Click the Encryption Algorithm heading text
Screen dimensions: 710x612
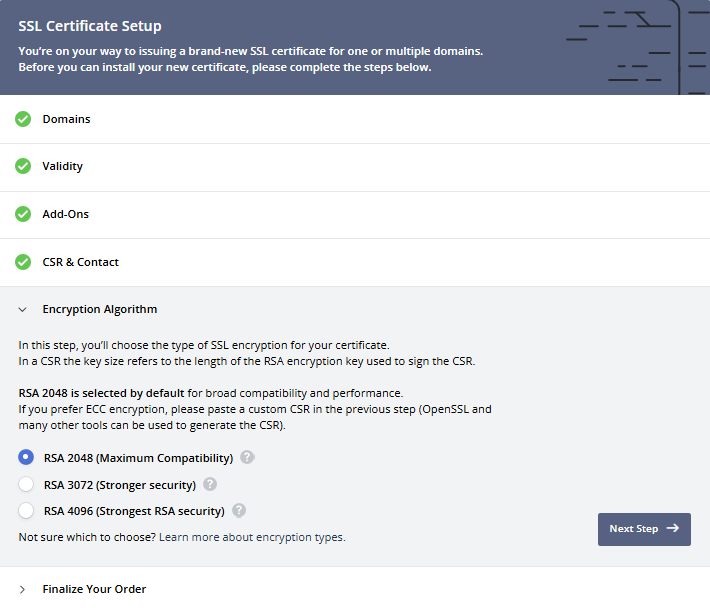point(99,310)
